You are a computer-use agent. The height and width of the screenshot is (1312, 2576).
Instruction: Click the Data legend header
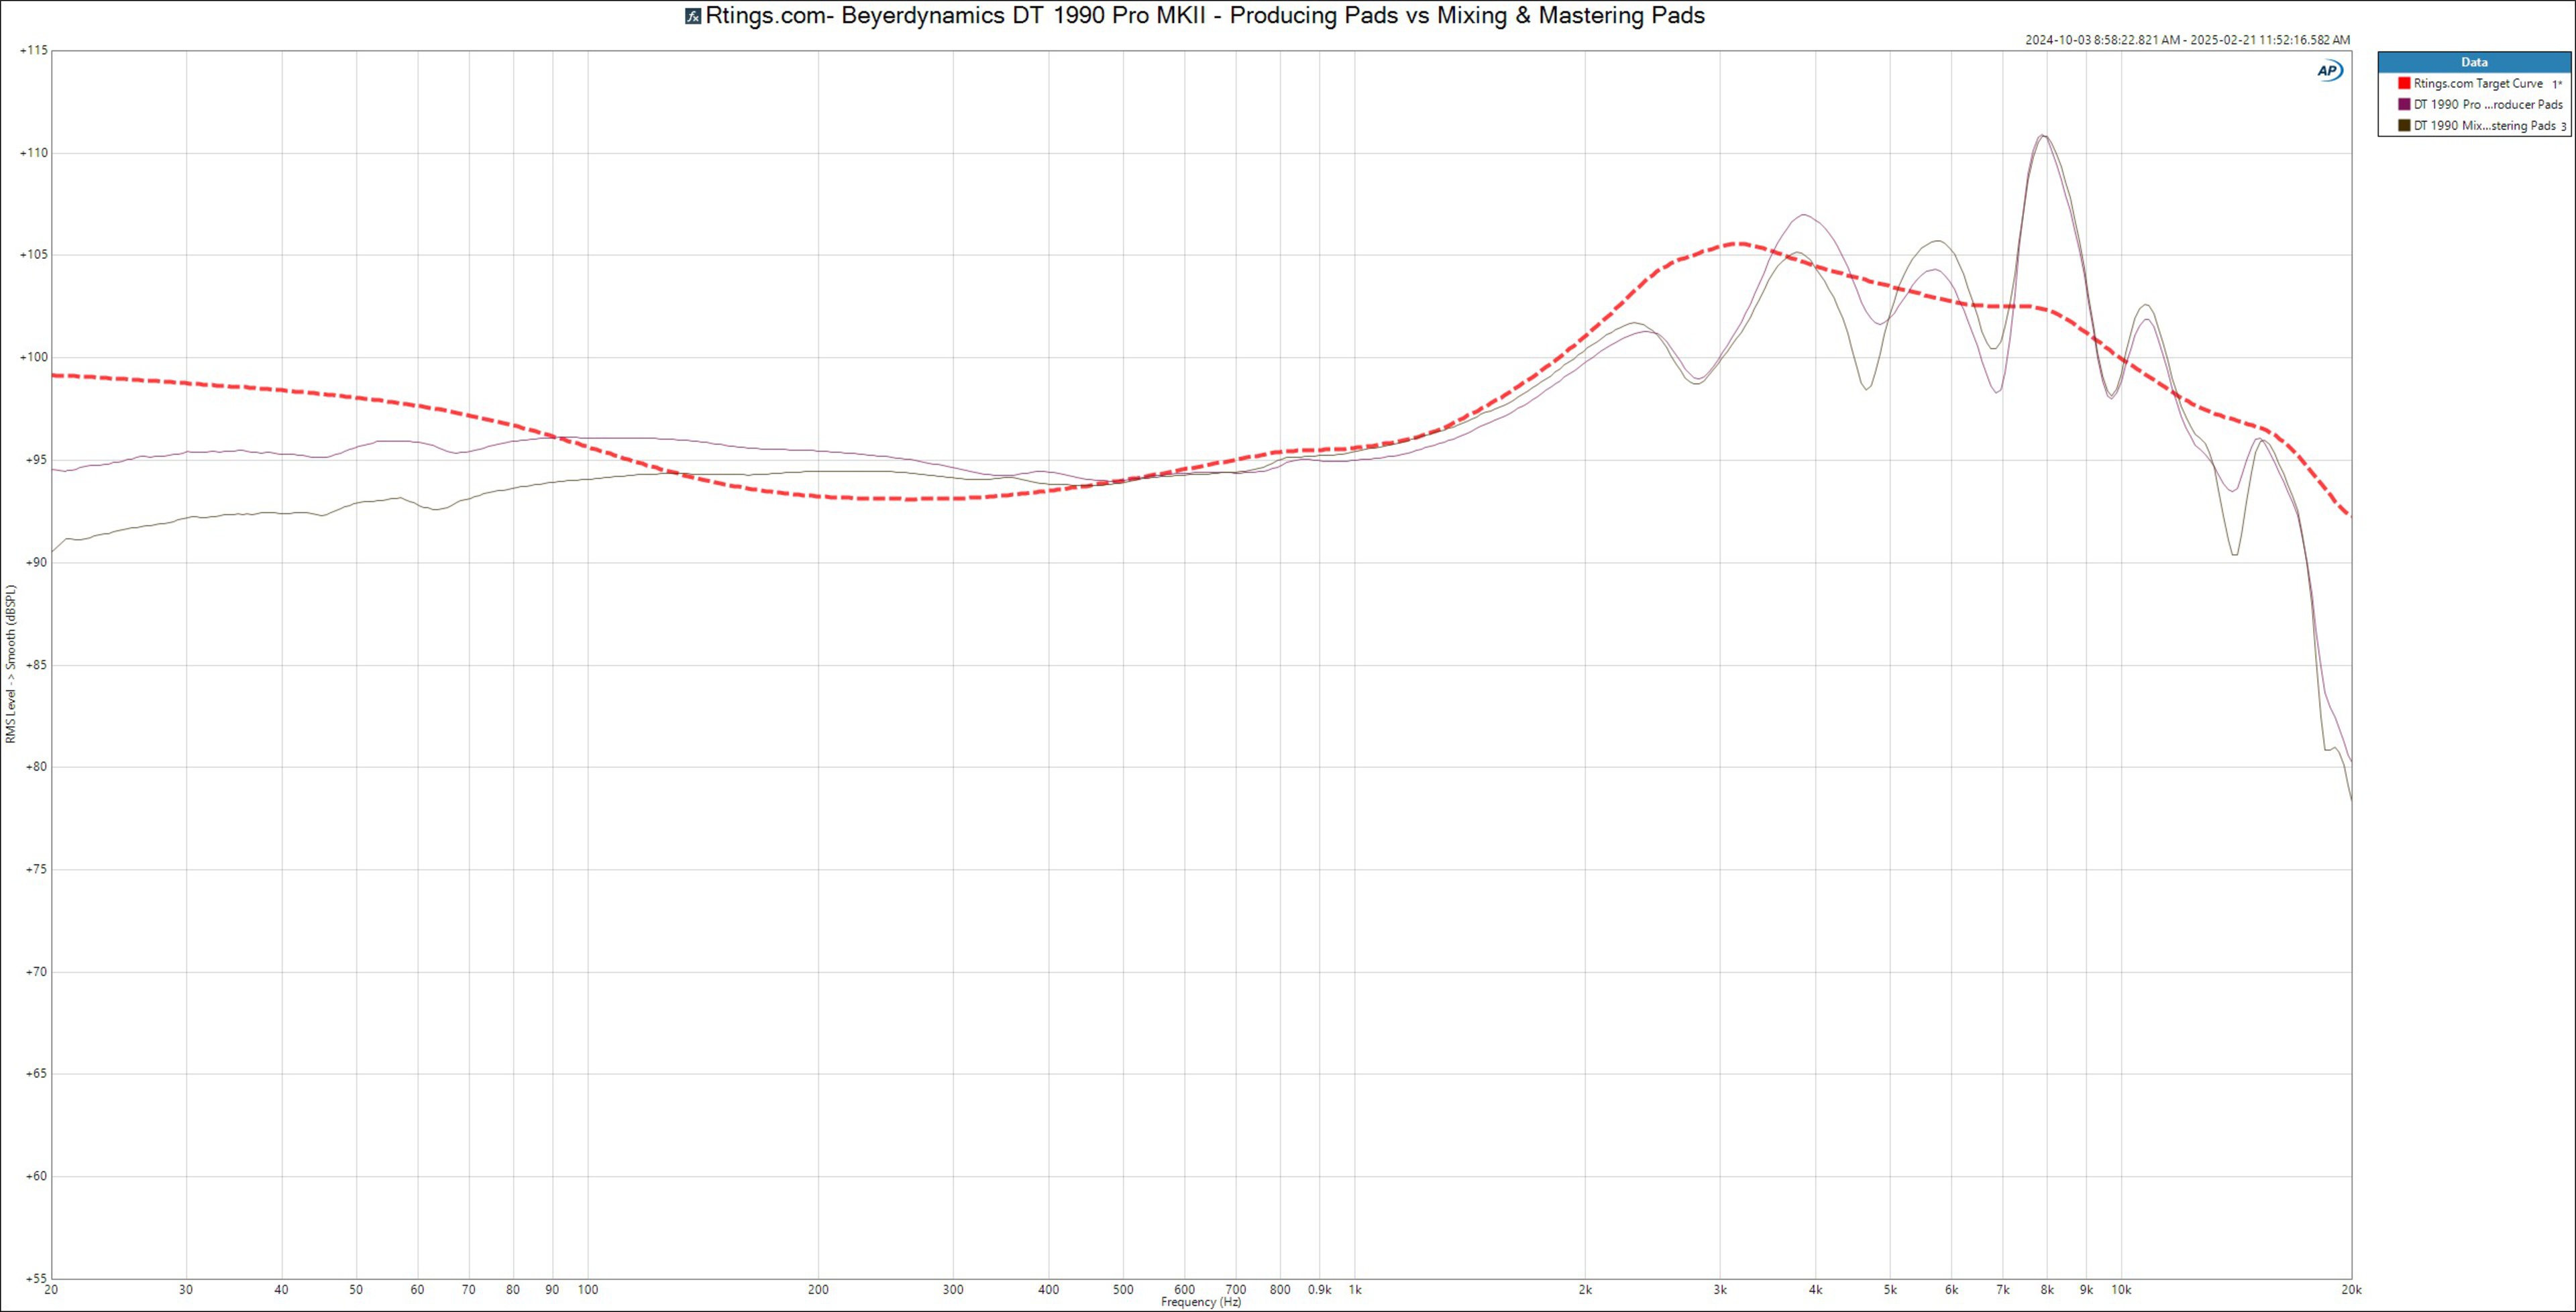pos(2474,62)
